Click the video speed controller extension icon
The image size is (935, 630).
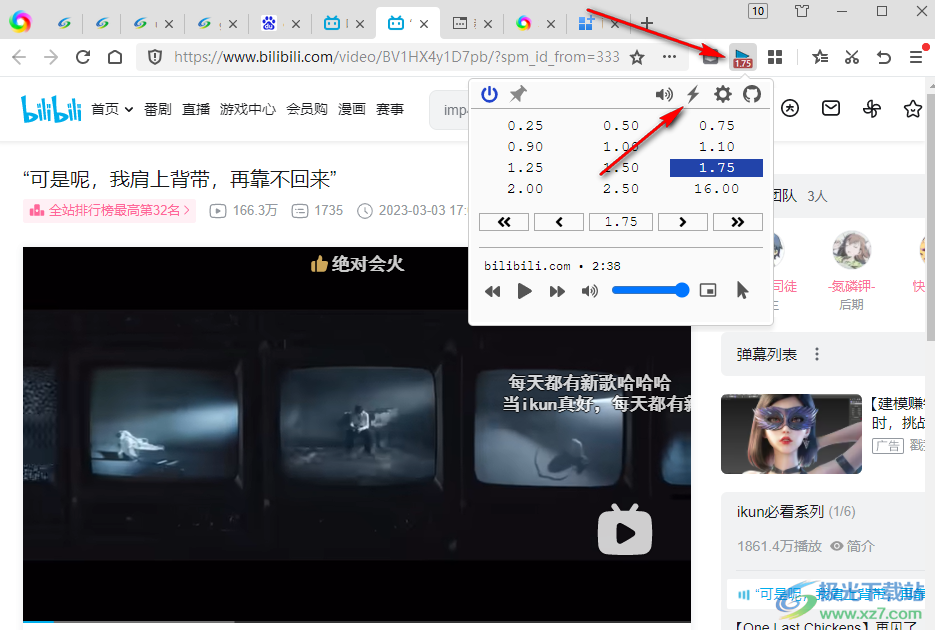[x=742, y=57]
